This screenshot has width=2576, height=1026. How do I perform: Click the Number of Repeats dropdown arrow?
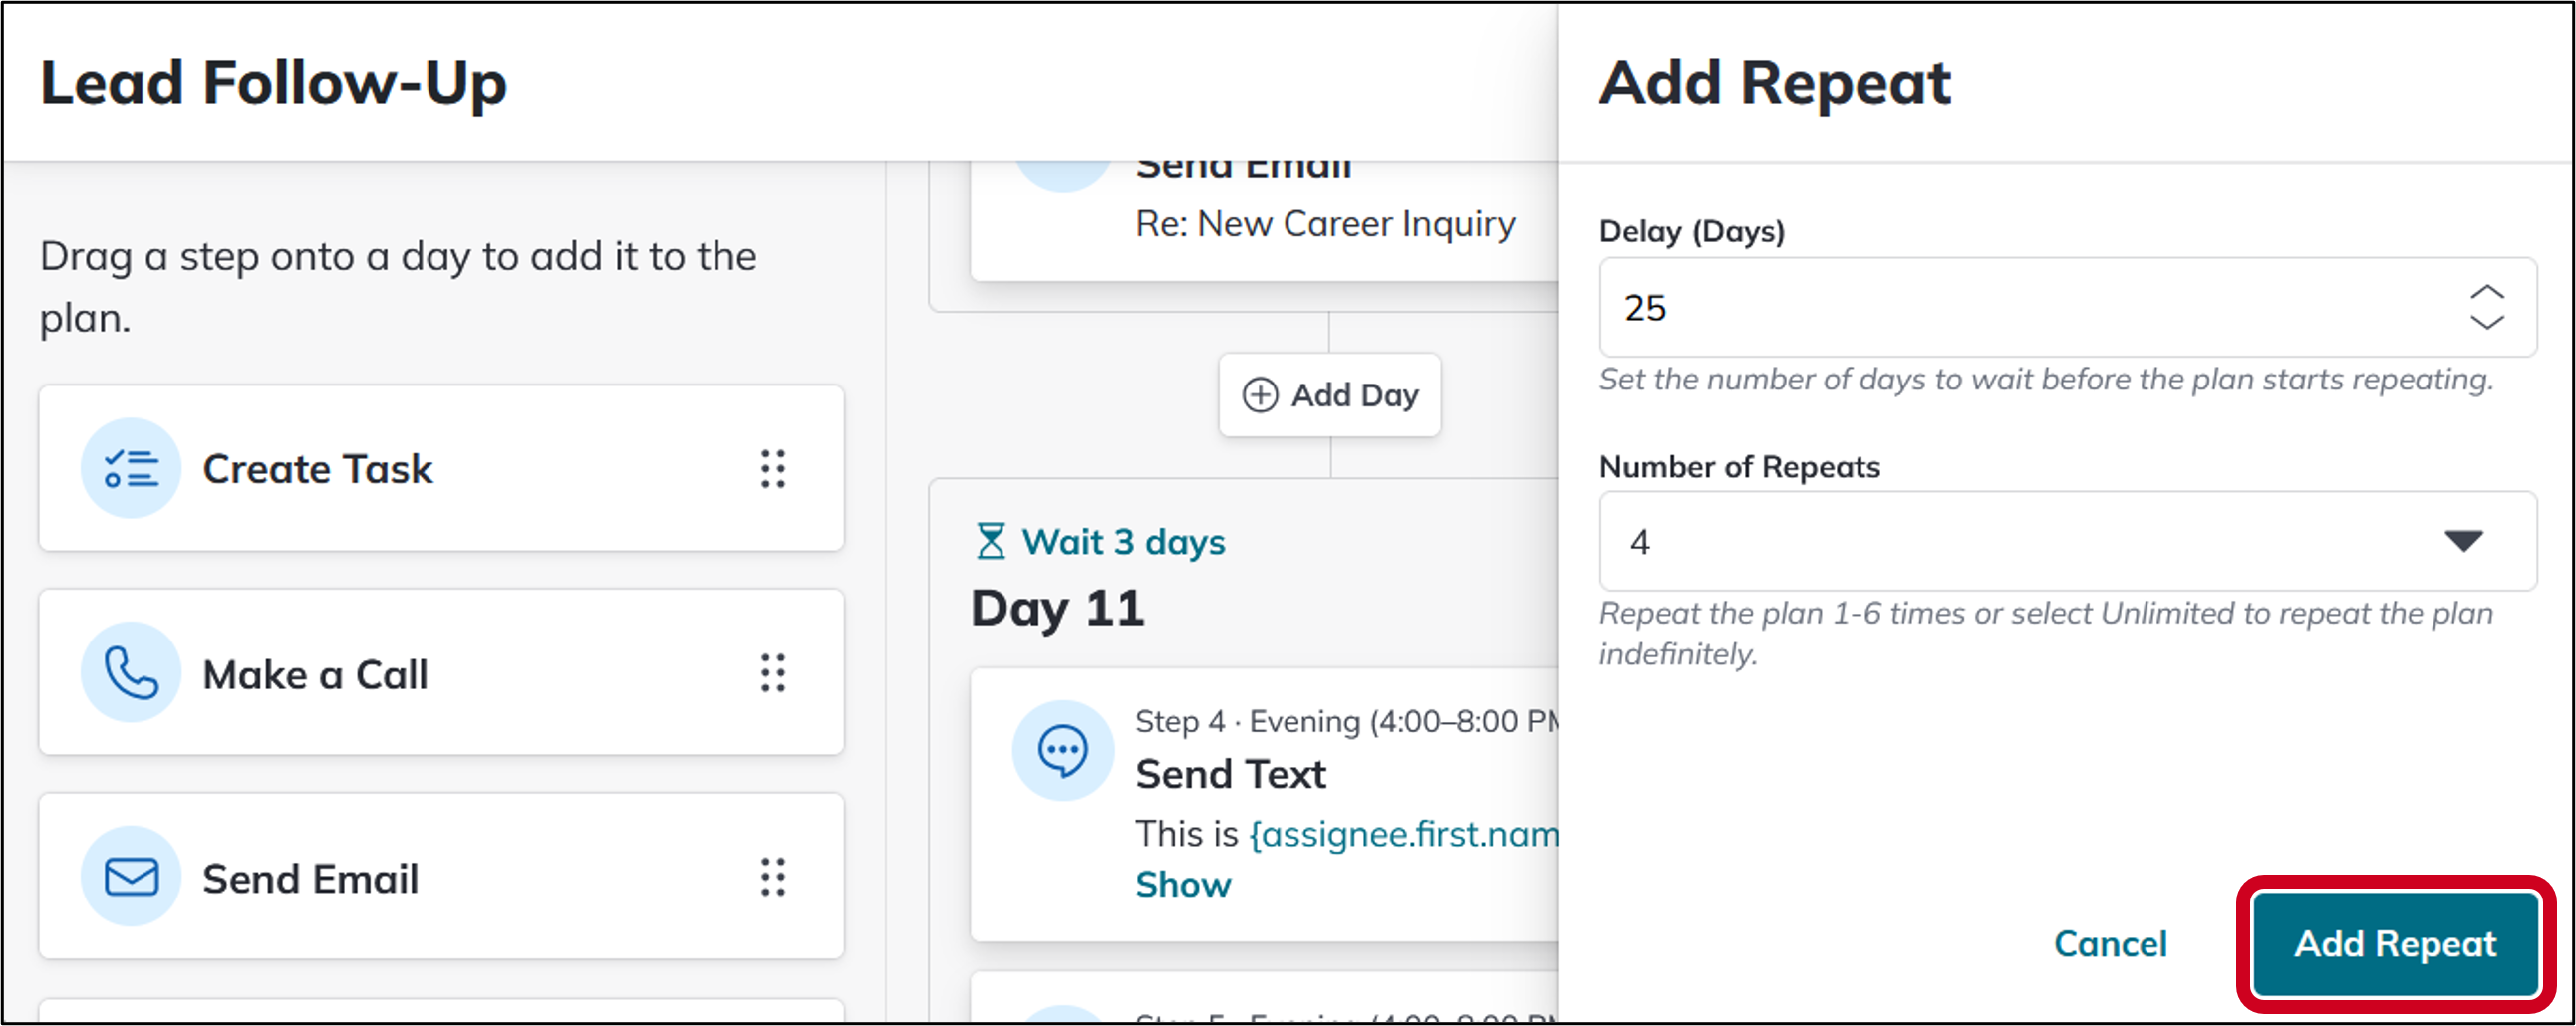click(2463, 541)
